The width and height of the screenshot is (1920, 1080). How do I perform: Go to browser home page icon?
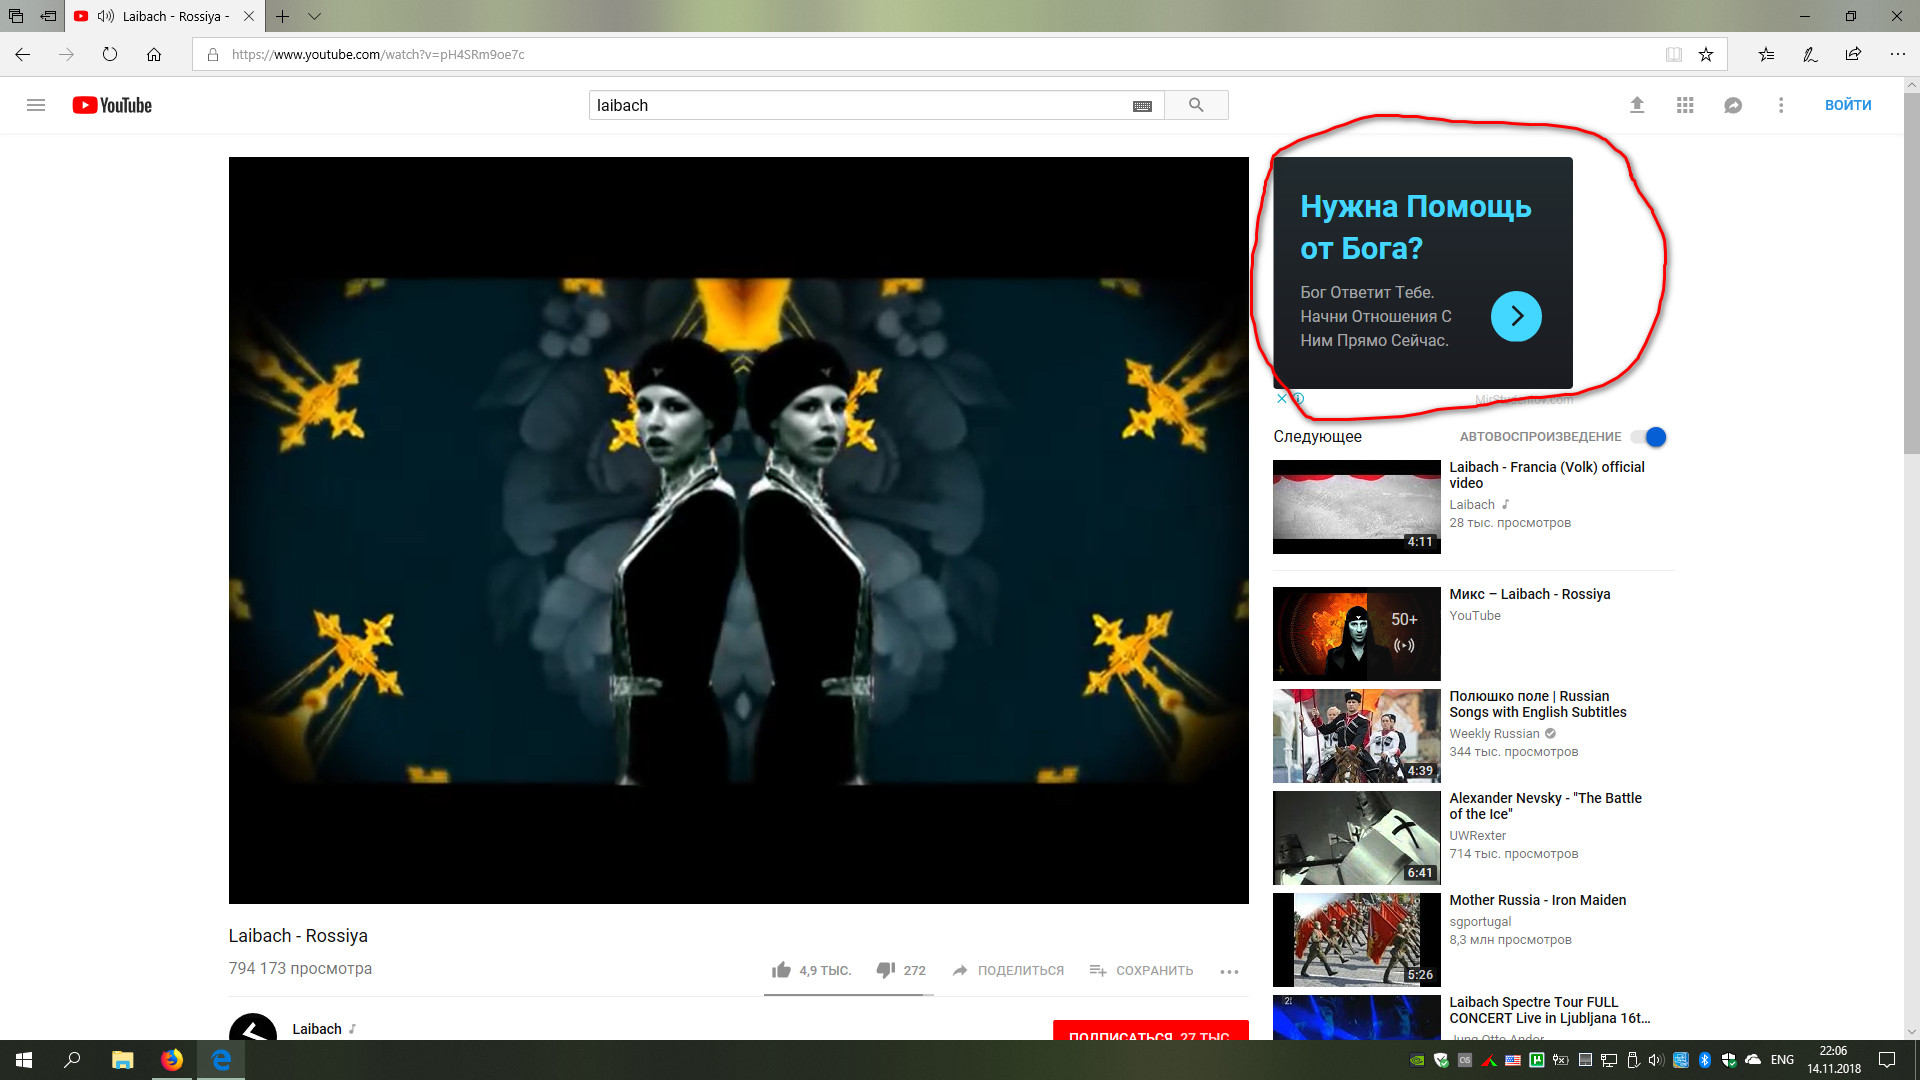click(x=154, y=54)
